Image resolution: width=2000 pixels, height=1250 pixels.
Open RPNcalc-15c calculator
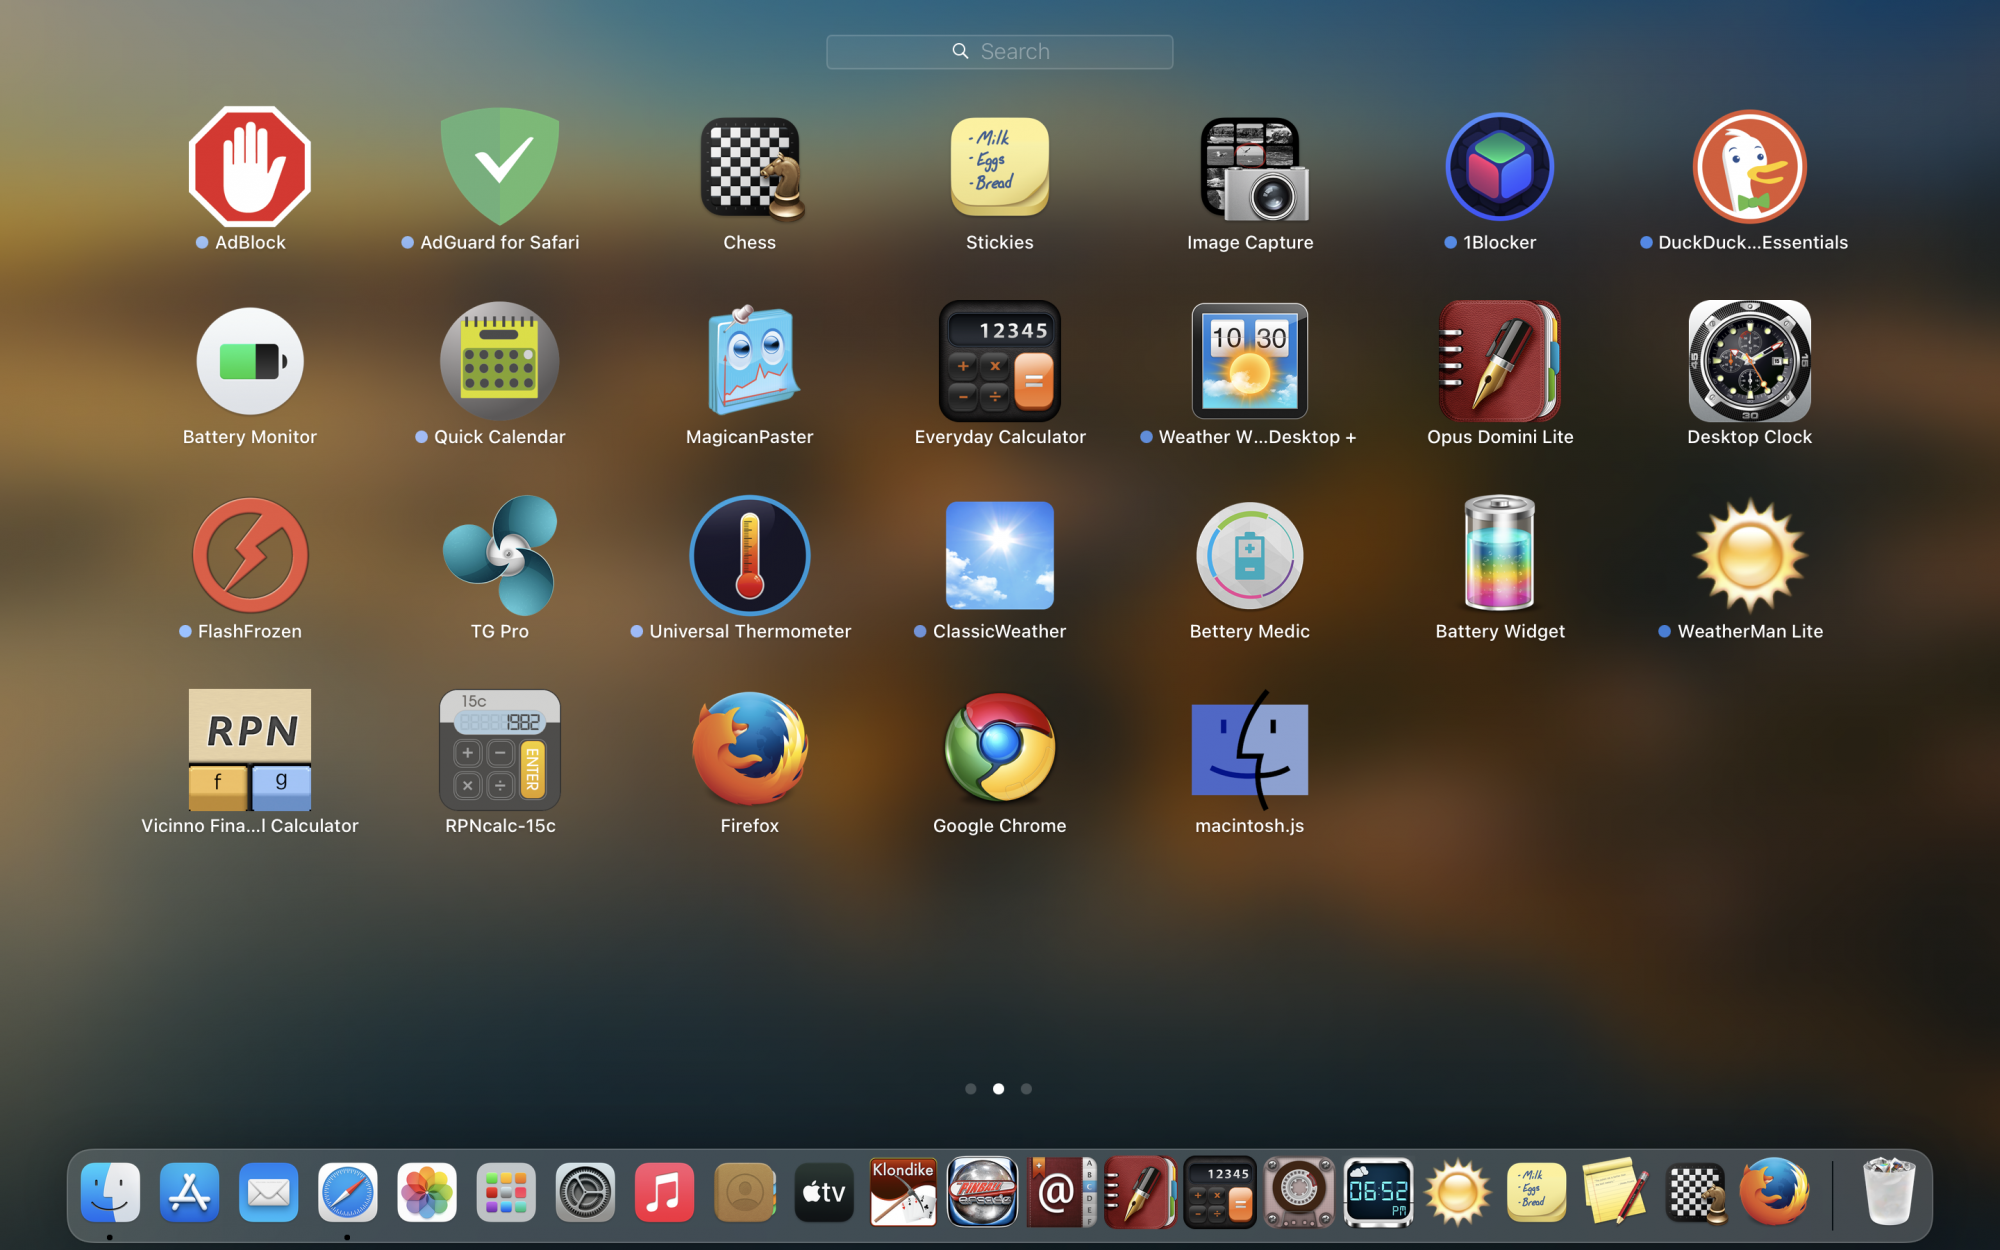click(499, 750)
